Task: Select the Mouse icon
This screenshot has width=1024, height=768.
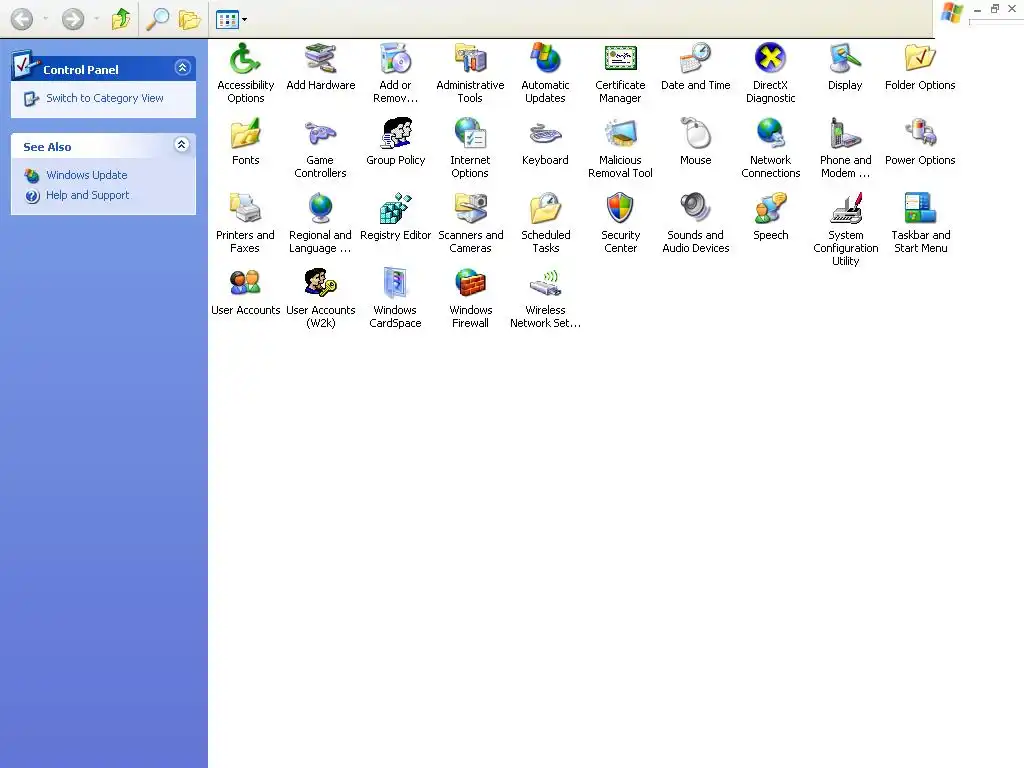Action: [x=696, y=134]
